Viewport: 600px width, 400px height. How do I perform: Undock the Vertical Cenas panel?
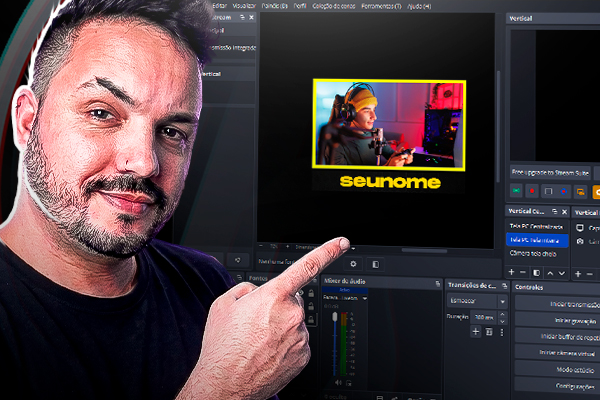[x=554, y=211]
